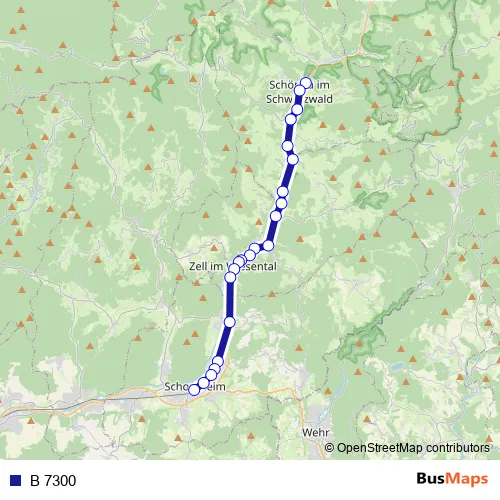500x500 pixels.
Task: Click the northernmost stop marker in Schönau
Action: pyautogui.click(x=306, y=82)
